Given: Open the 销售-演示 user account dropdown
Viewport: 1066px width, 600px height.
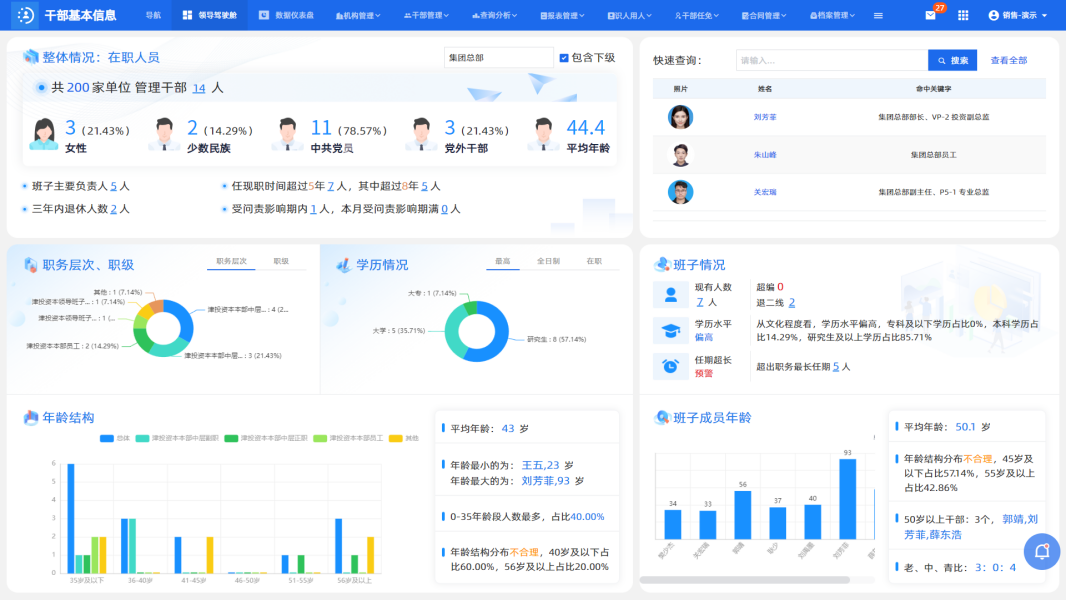Looking at the screenshot, I should [1019, 16].
